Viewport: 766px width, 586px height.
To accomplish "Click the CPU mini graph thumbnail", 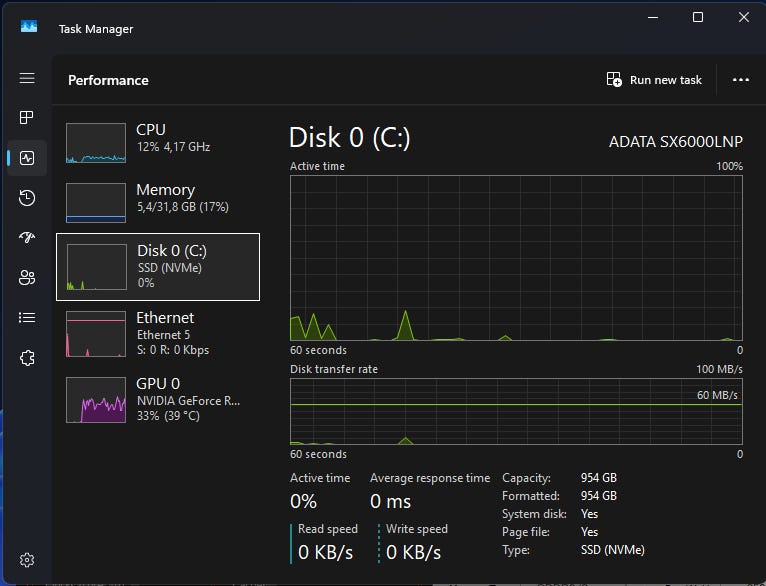I will tap(96, 143).
